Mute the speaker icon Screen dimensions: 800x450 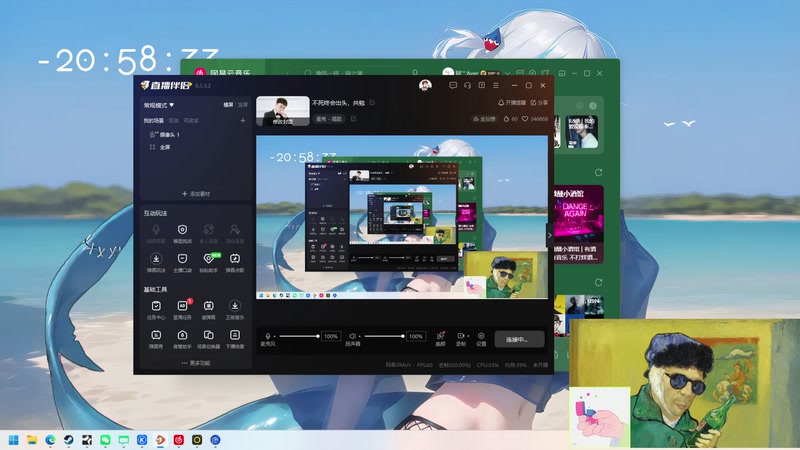(x=352, y=336)
